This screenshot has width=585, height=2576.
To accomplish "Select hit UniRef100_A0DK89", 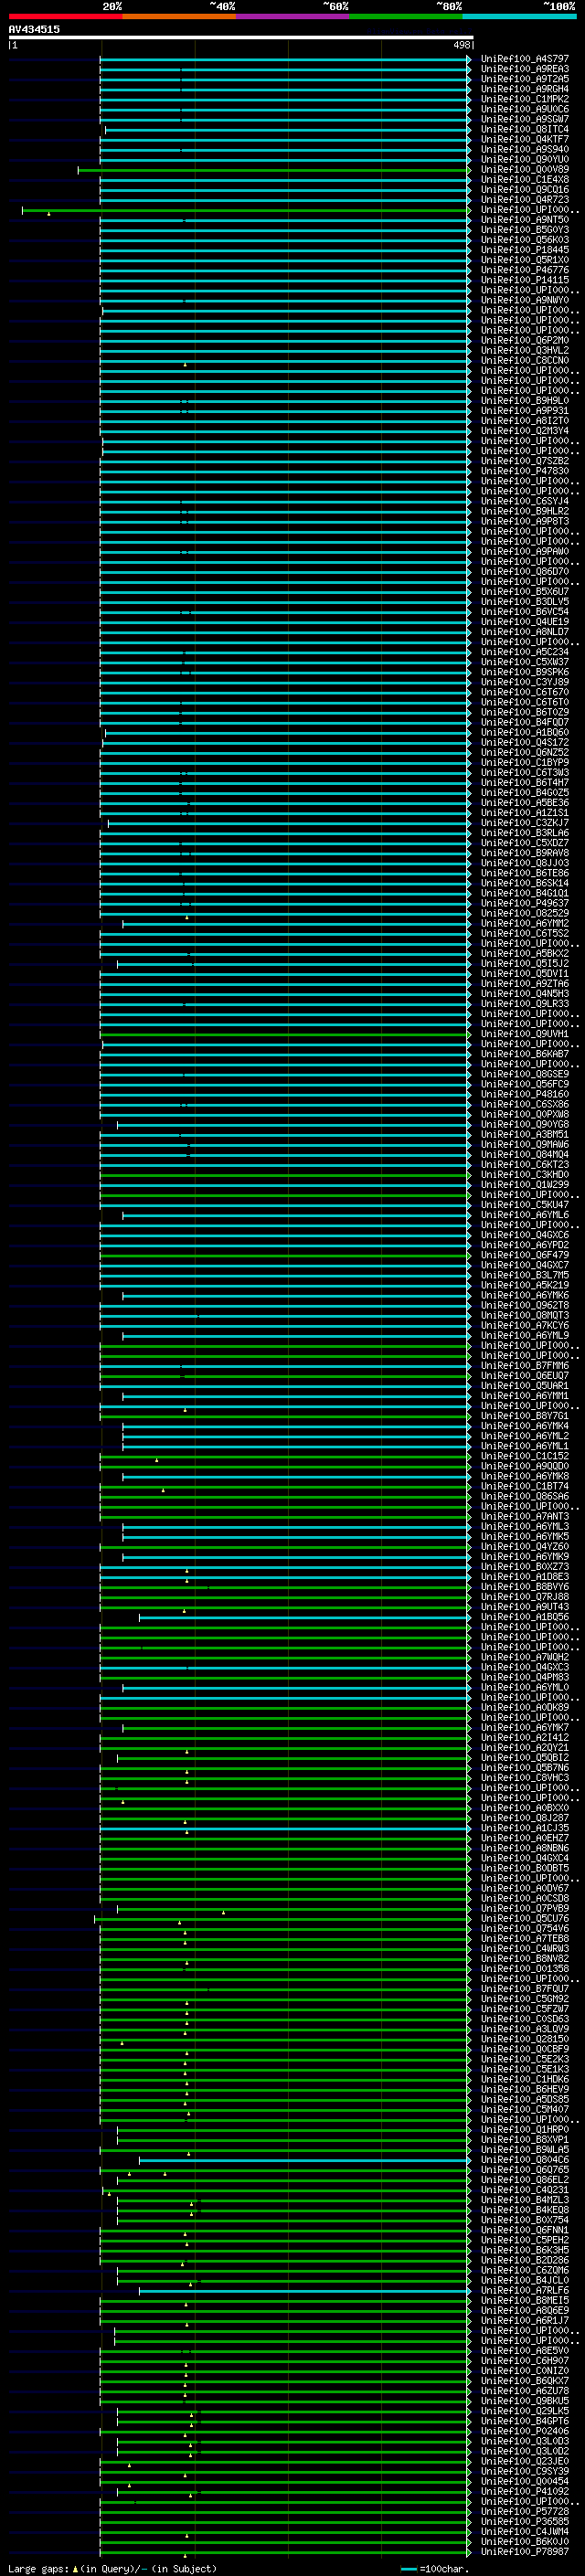I will [x=524, y=1708].
